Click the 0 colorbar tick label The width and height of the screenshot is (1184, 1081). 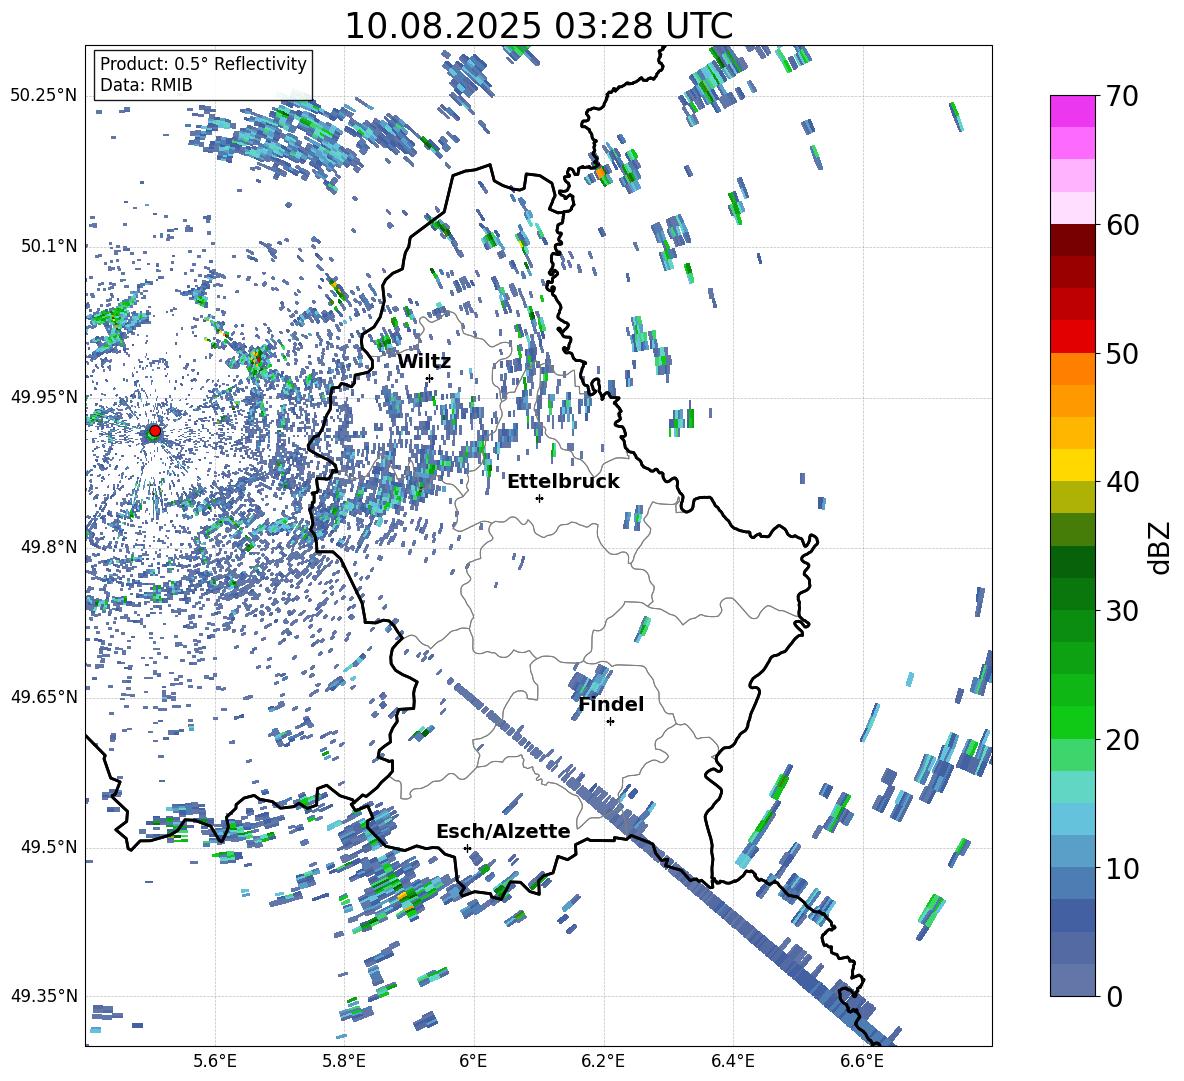tap(1115, 996)
